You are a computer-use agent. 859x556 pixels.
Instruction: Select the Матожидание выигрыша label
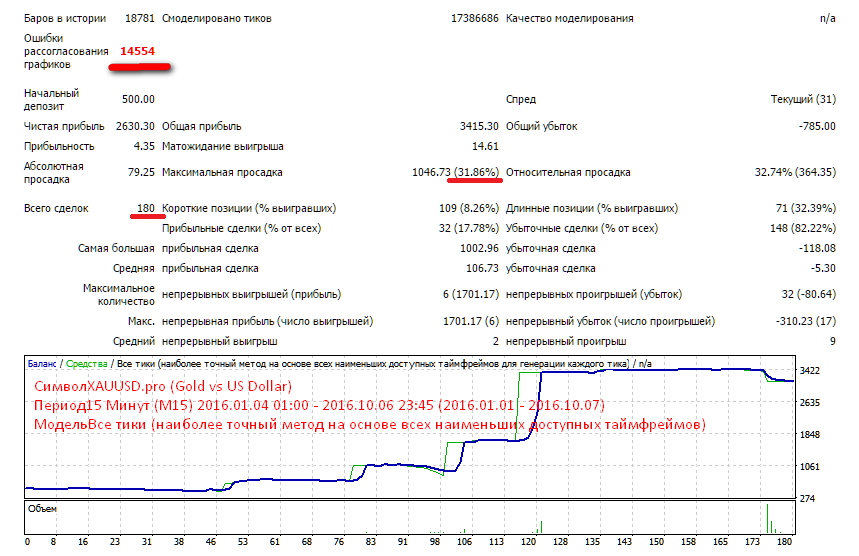[x=222, y=146]
